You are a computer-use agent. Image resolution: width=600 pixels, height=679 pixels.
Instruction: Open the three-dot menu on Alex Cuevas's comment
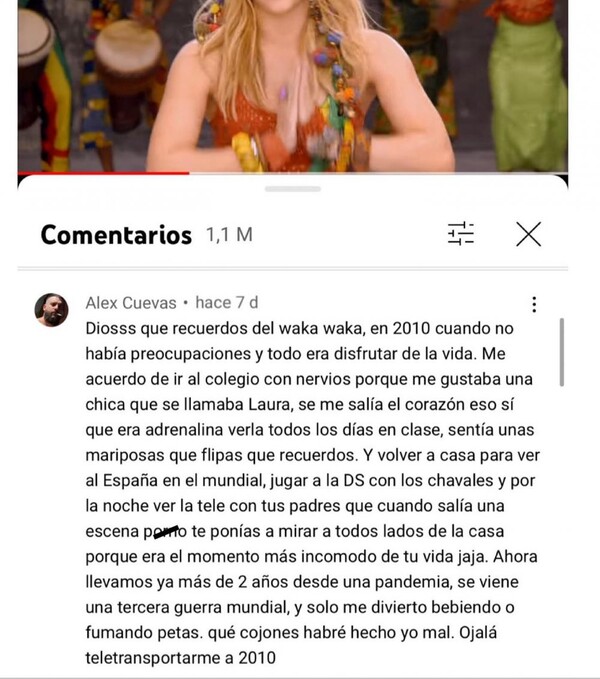click(x=534, y=304)
